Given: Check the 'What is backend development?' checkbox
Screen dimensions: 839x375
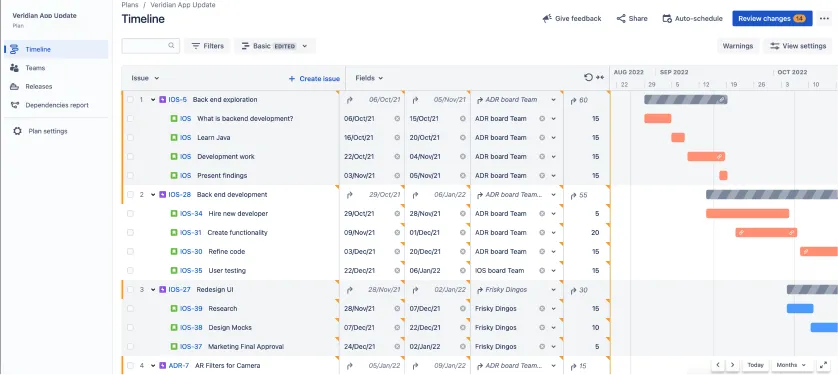Looking at the screenshot, I should tap(130, 119).
